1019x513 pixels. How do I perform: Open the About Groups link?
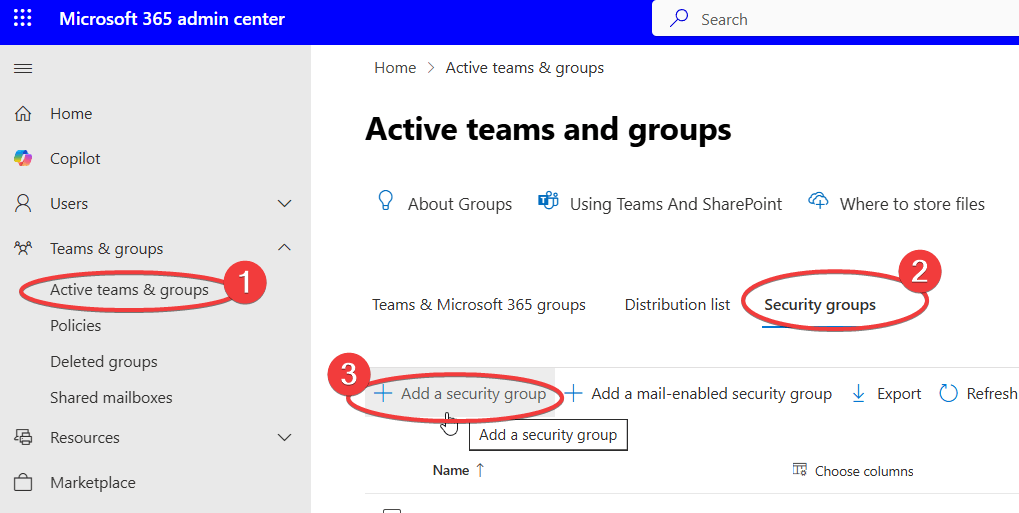pyautogui.click(x=459, y=204)
